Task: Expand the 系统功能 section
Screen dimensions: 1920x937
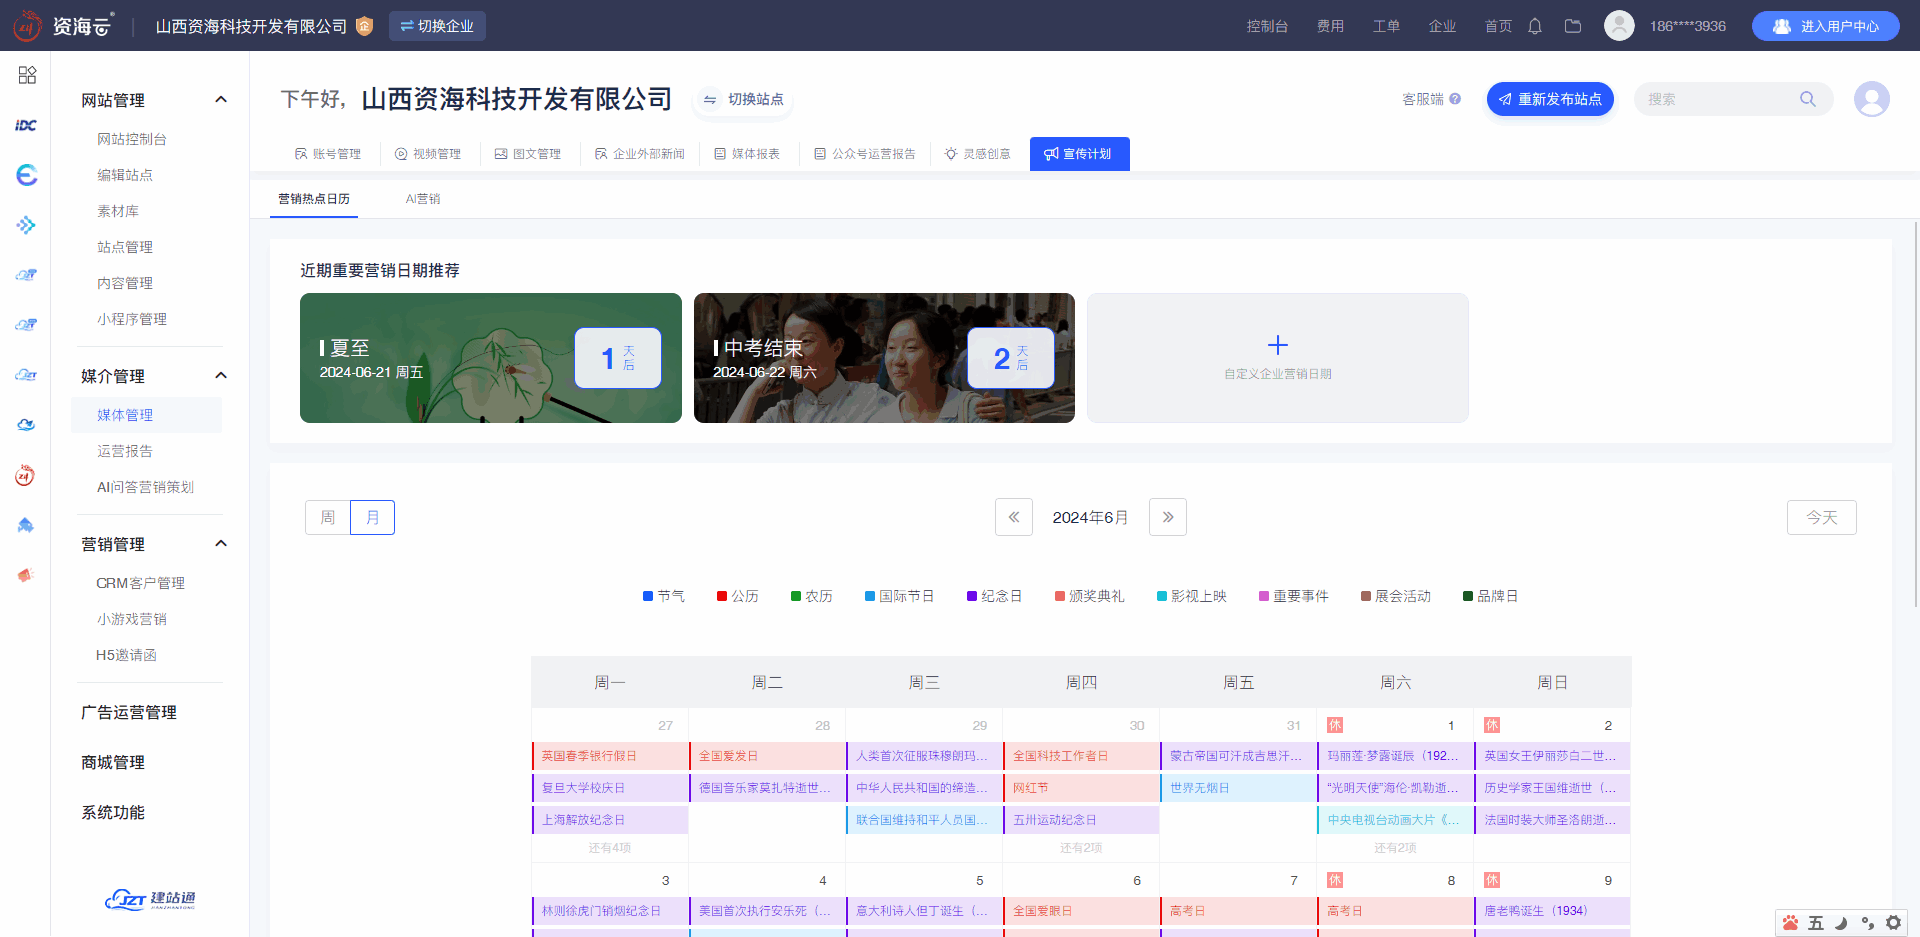Action: pyautogui.click(x=113, y=812)
